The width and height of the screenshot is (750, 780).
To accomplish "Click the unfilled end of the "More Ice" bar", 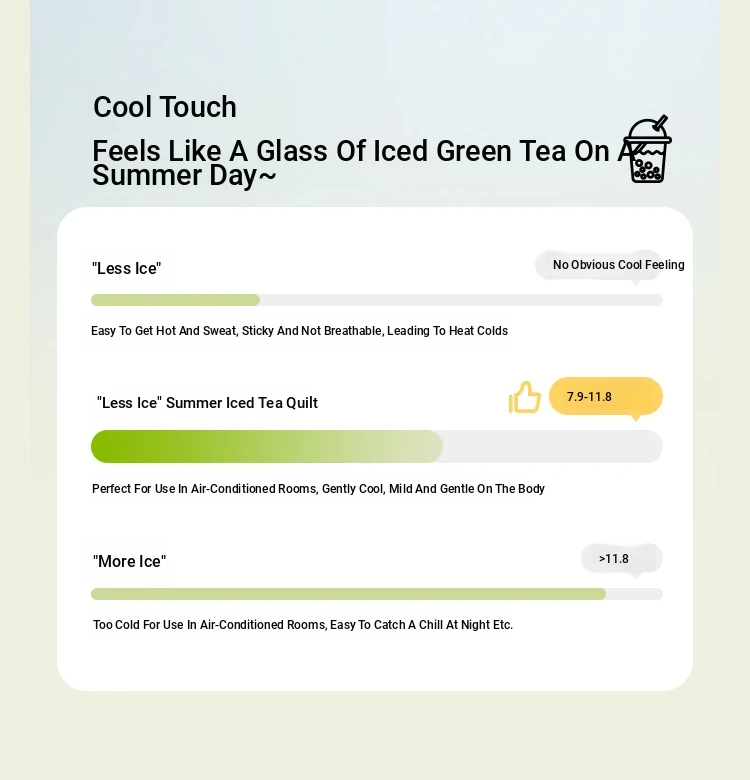I will point(634,594).
